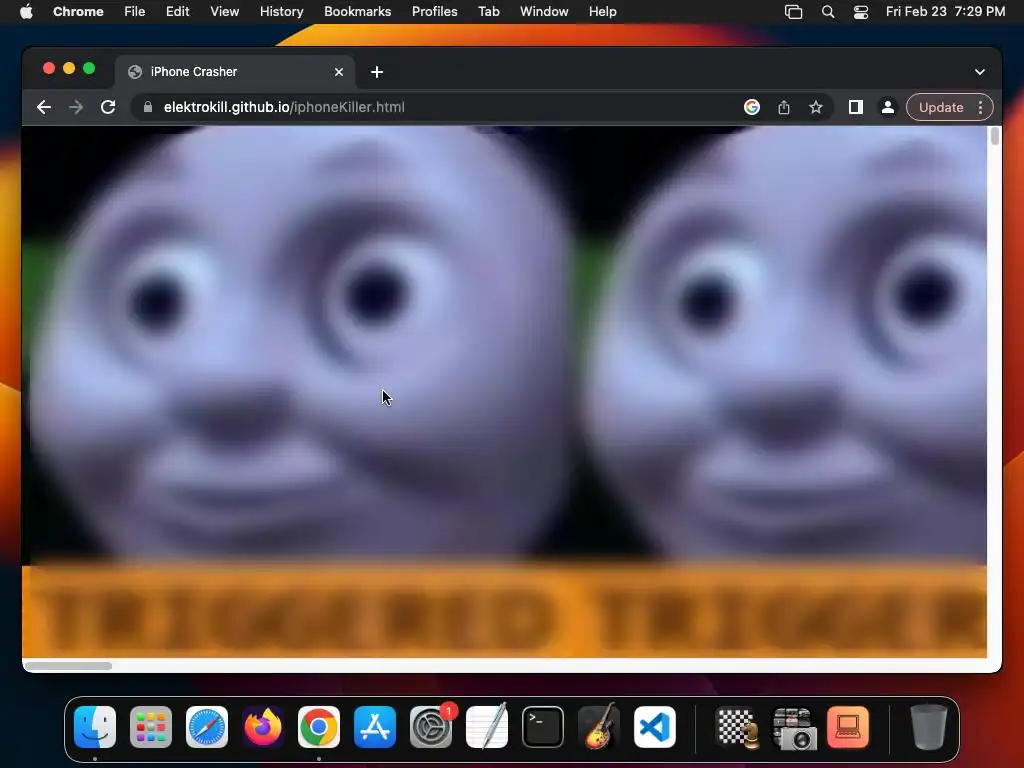Click the orange laptop app in dock
Screen dimensions: 1024x768
pos(848,727)
